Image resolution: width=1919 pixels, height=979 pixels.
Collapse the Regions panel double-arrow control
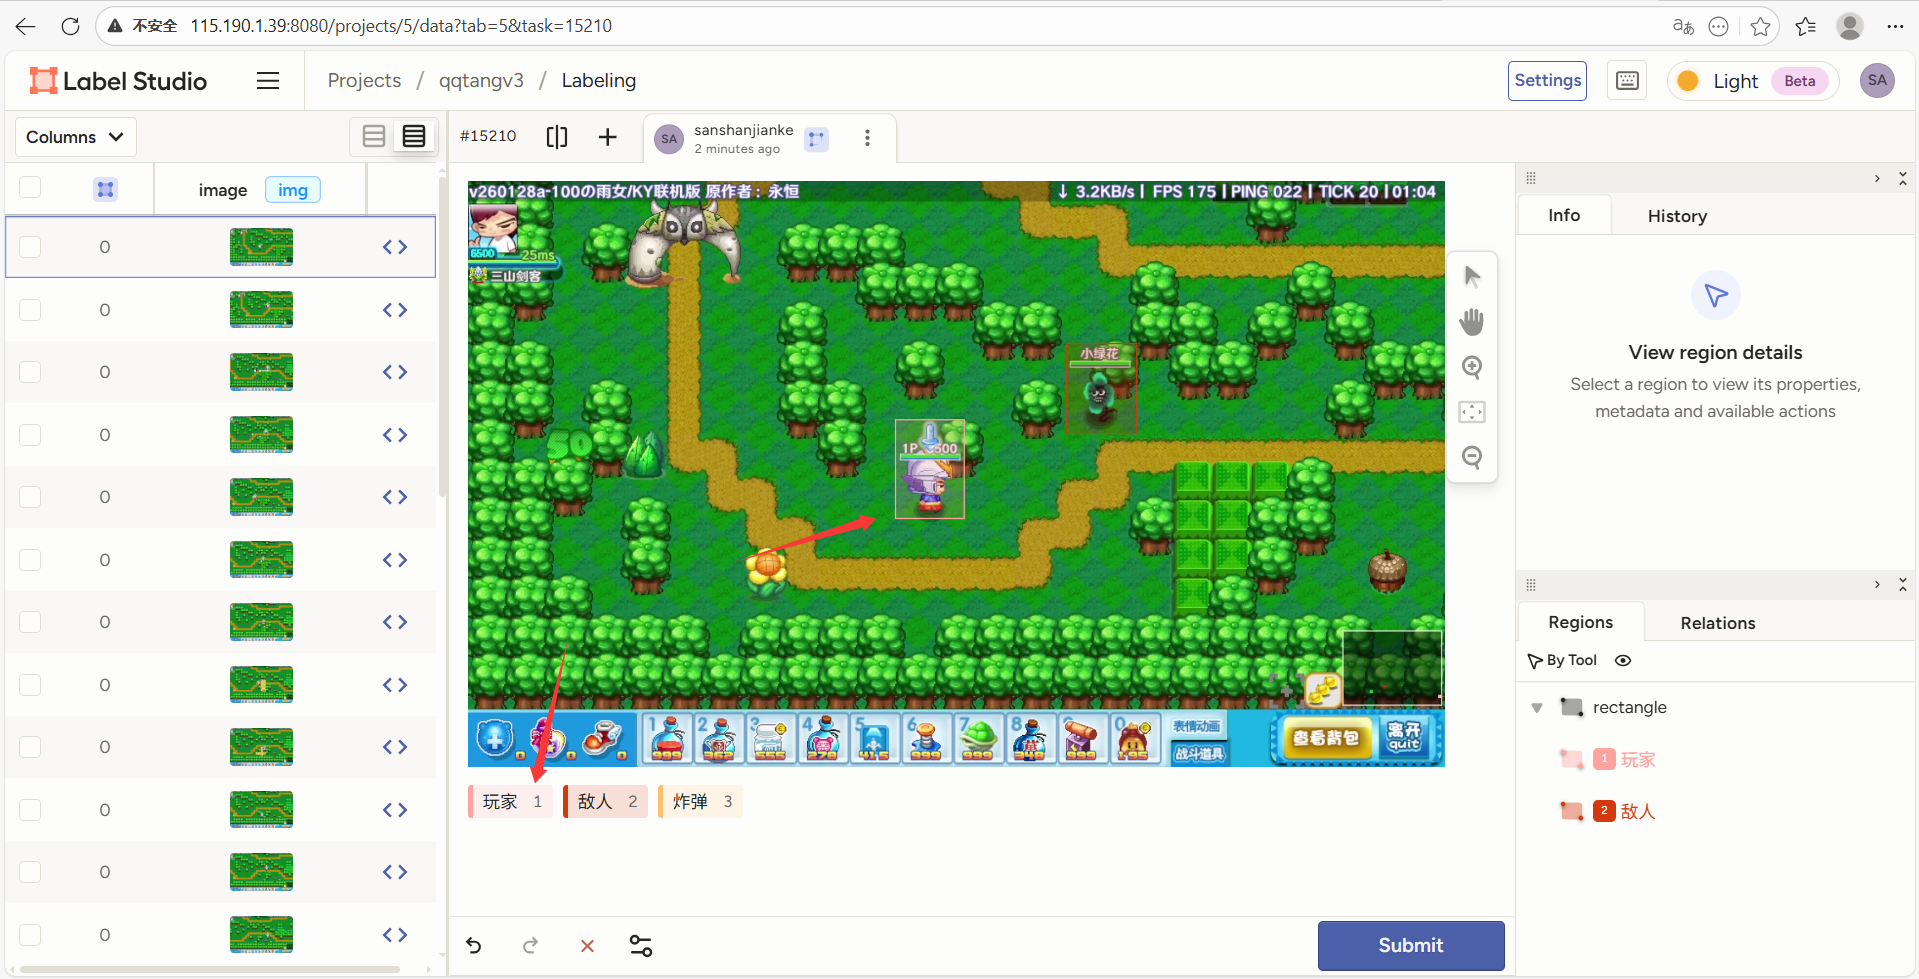click(x=1902, y=584)
